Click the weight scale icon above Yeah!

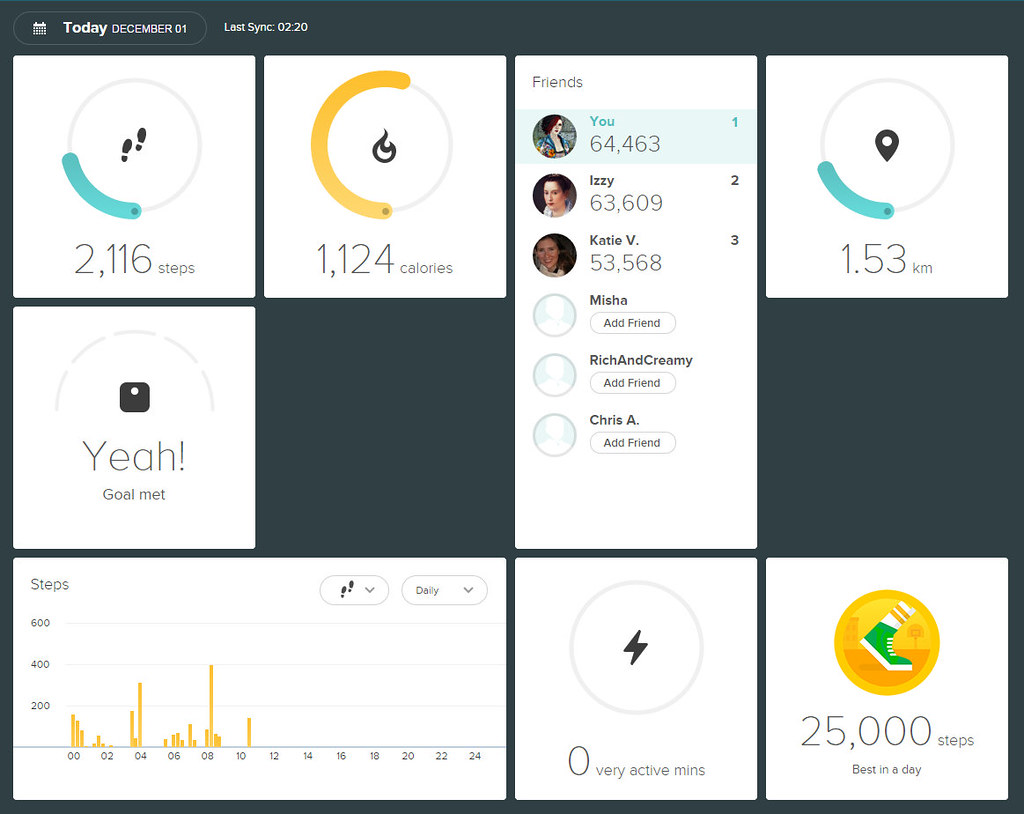135,397
